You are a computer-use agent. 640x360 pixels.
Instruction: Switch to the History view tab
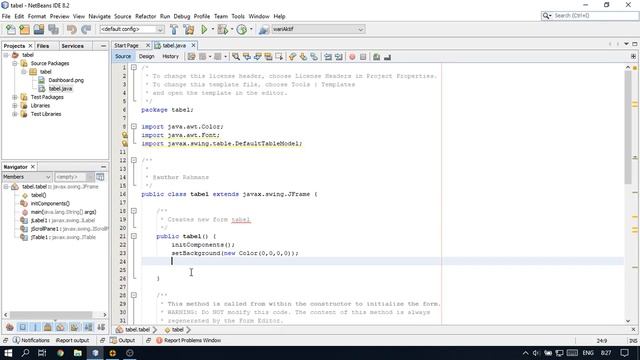[170, 57]
